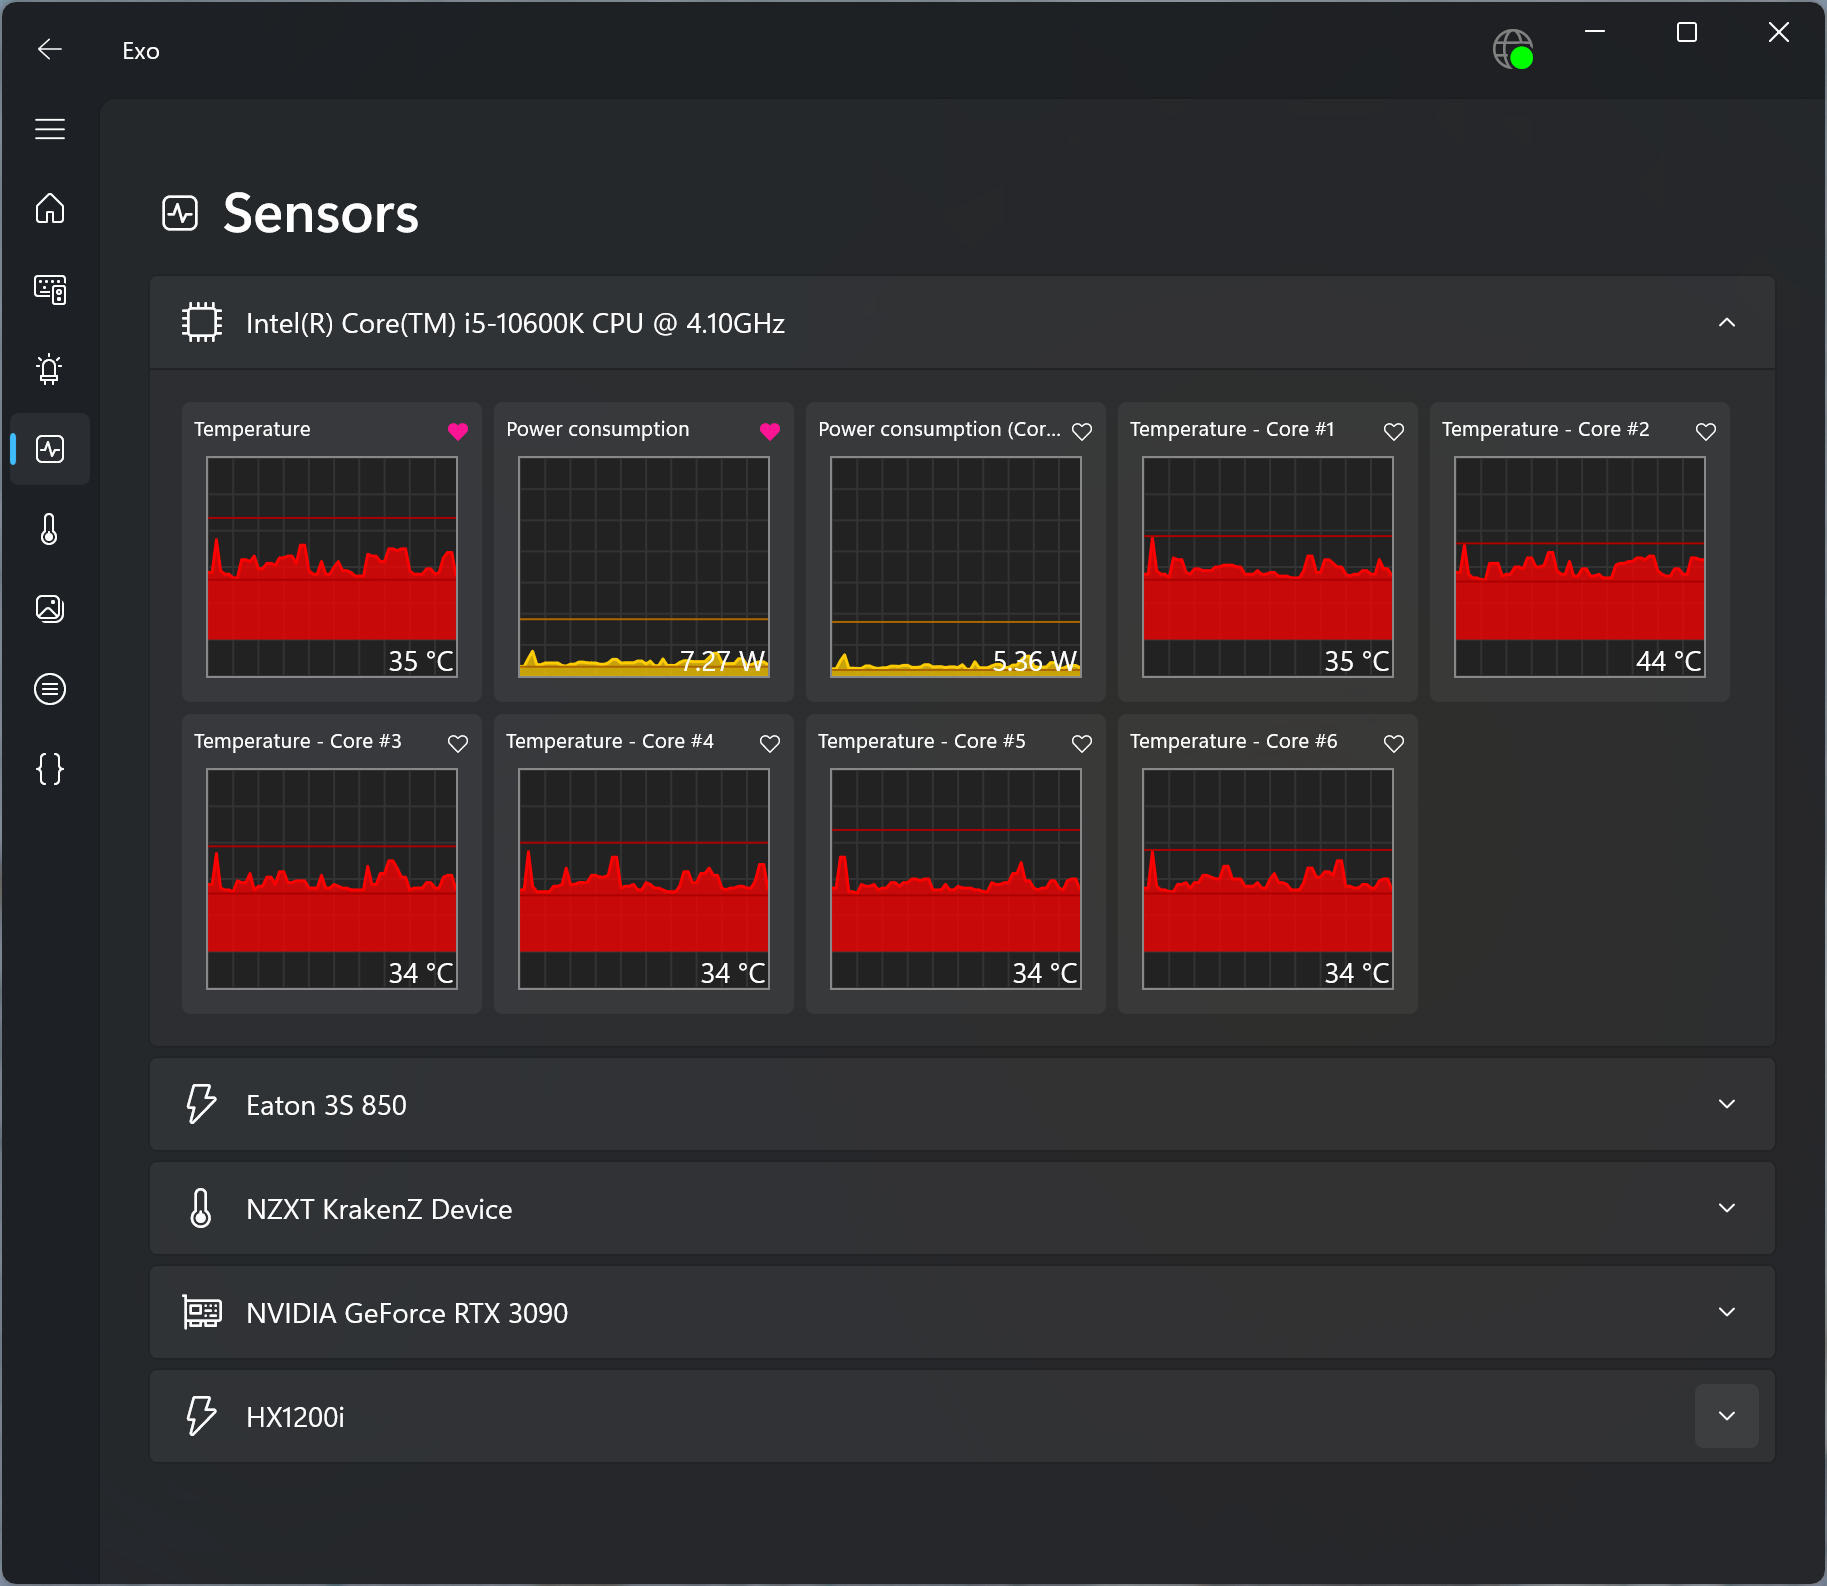Expand the HX1200i section chevron

click(x=1727, y=1416)
